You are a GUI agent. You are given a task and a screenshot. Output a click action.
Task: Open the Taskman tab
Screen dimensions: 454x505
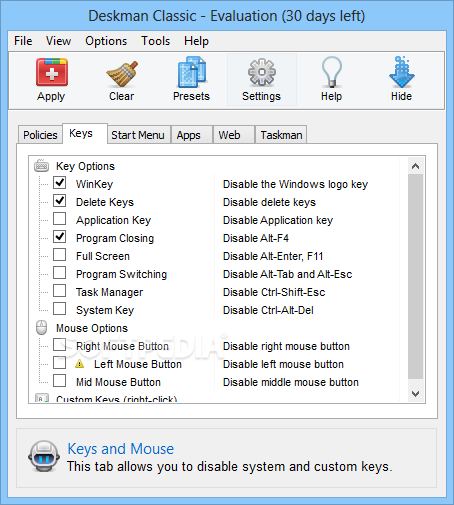(281, 135)
